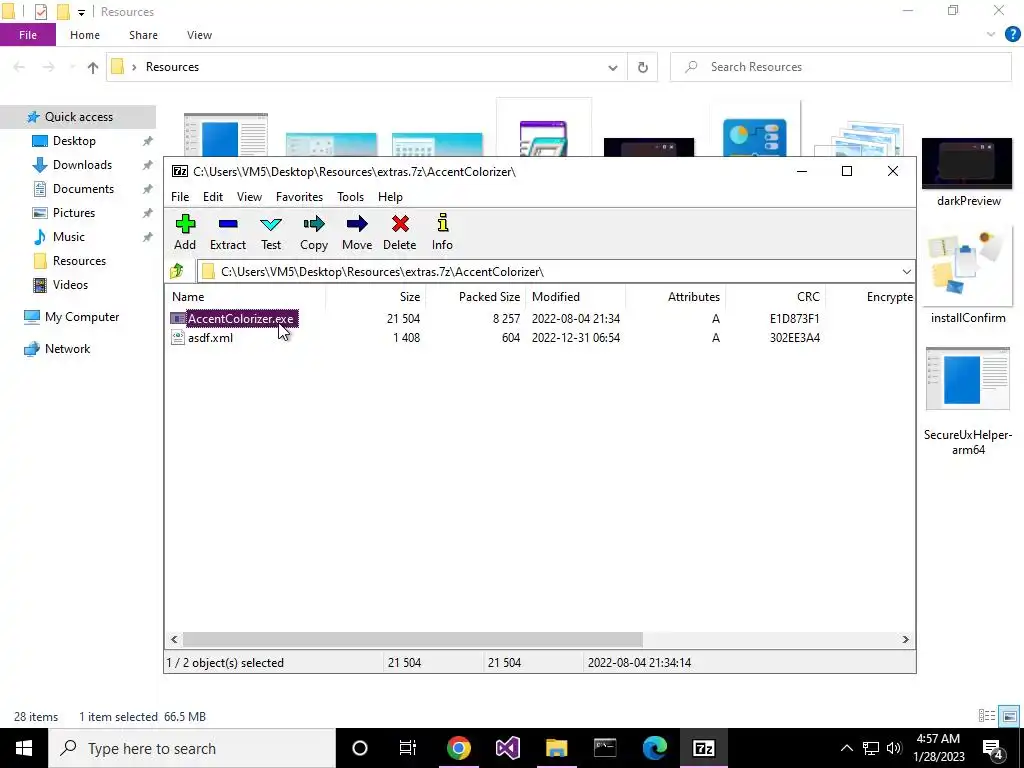Sort by the CRC column header
The width and height of the screenshot is (1024, 768).
click(775, 296)
